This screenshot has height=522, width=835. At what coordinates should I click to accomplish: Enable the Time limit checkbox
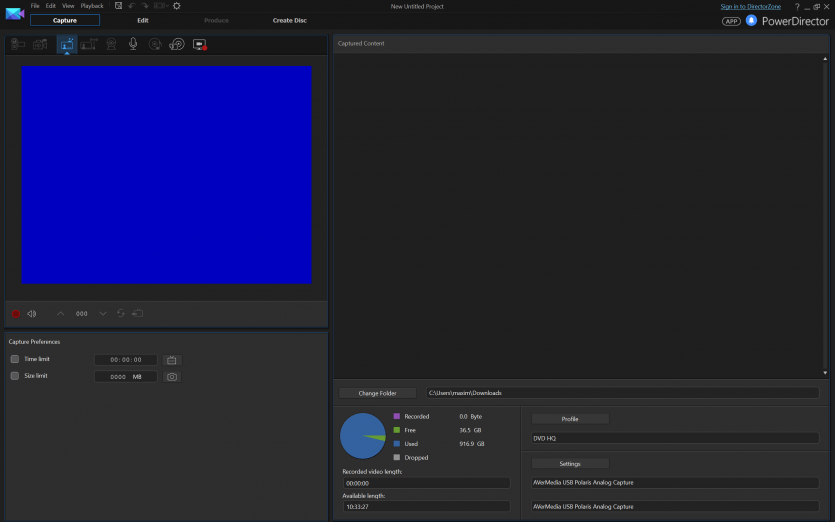[x=15, y=359]
